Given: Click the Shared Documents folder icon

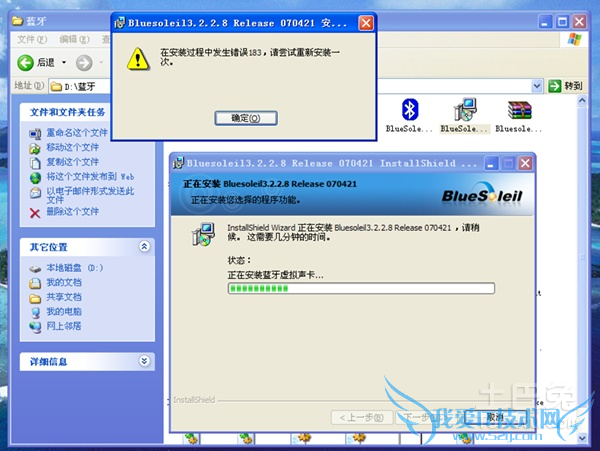Looking at the screenshot, I should pos(35,298).
